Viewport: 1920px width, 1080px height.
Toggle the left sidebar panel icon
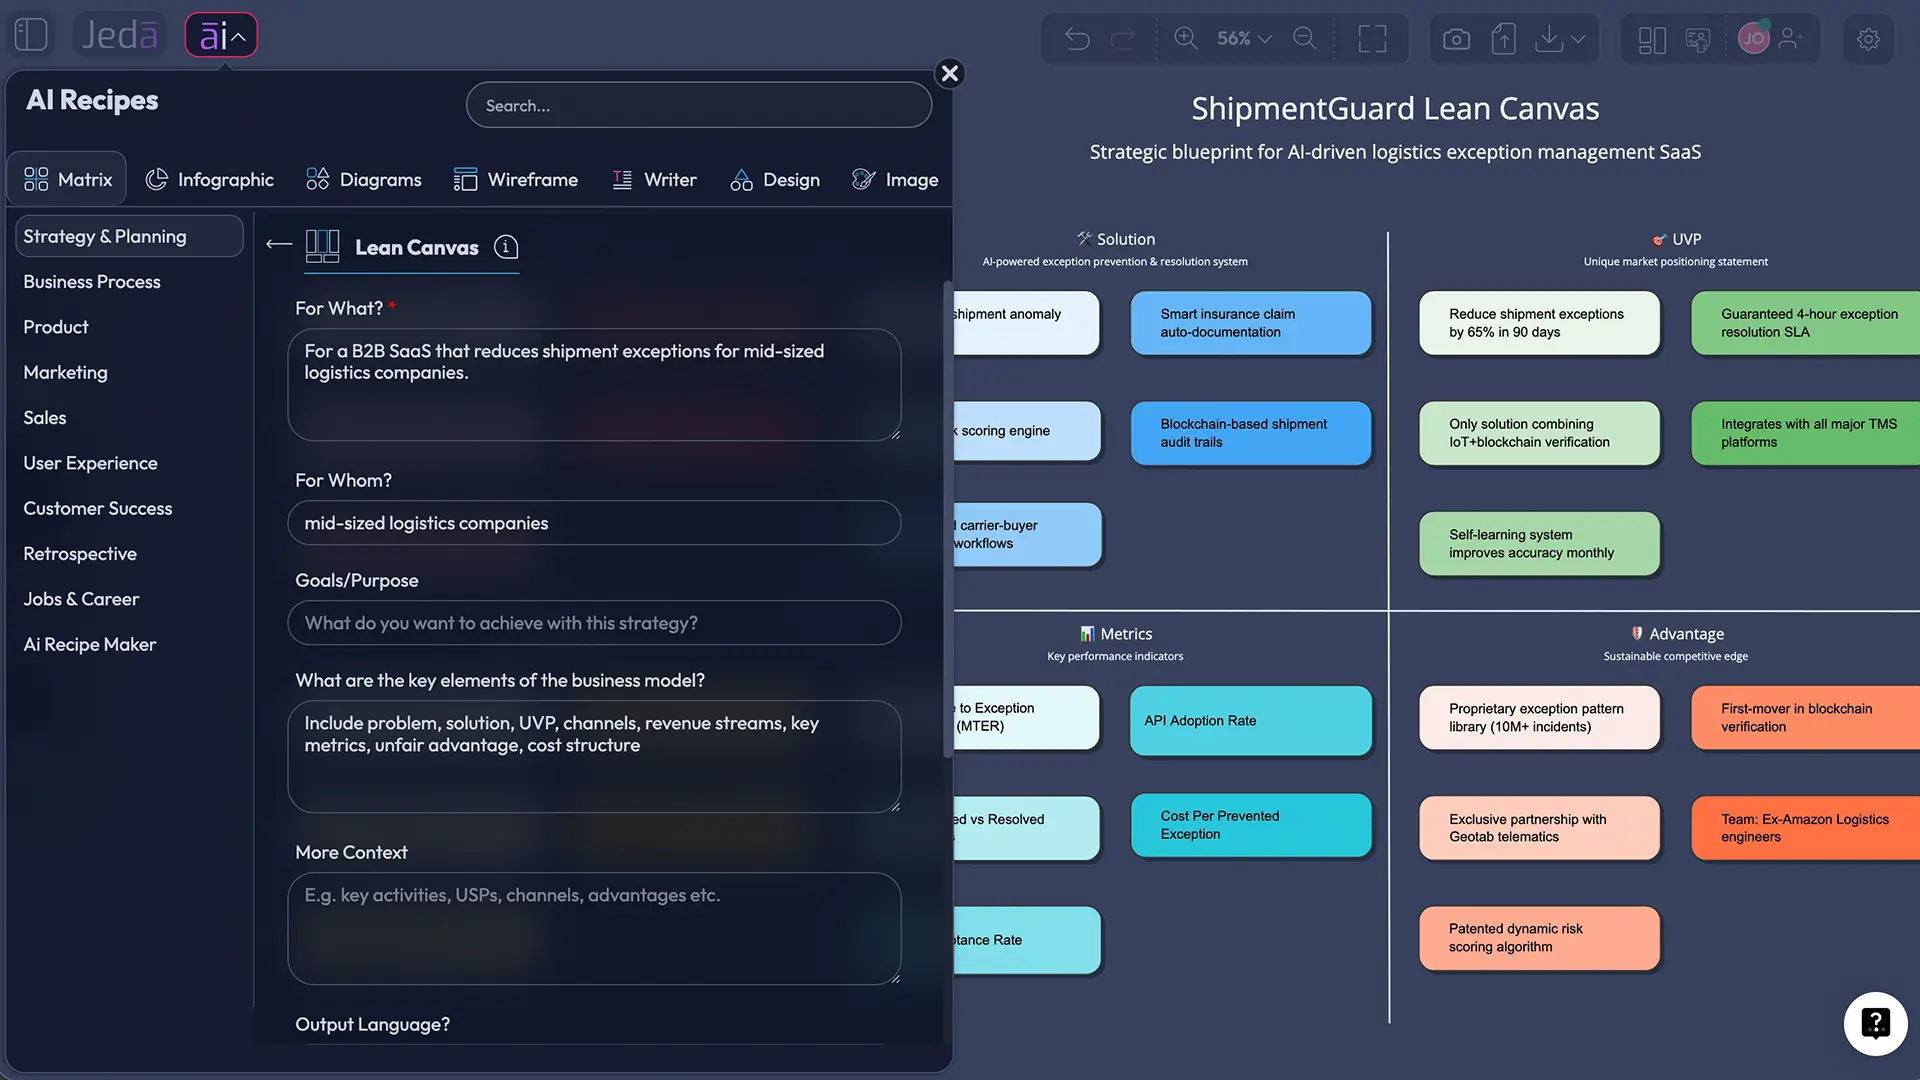pyautogui.click(x=31, y=35)
